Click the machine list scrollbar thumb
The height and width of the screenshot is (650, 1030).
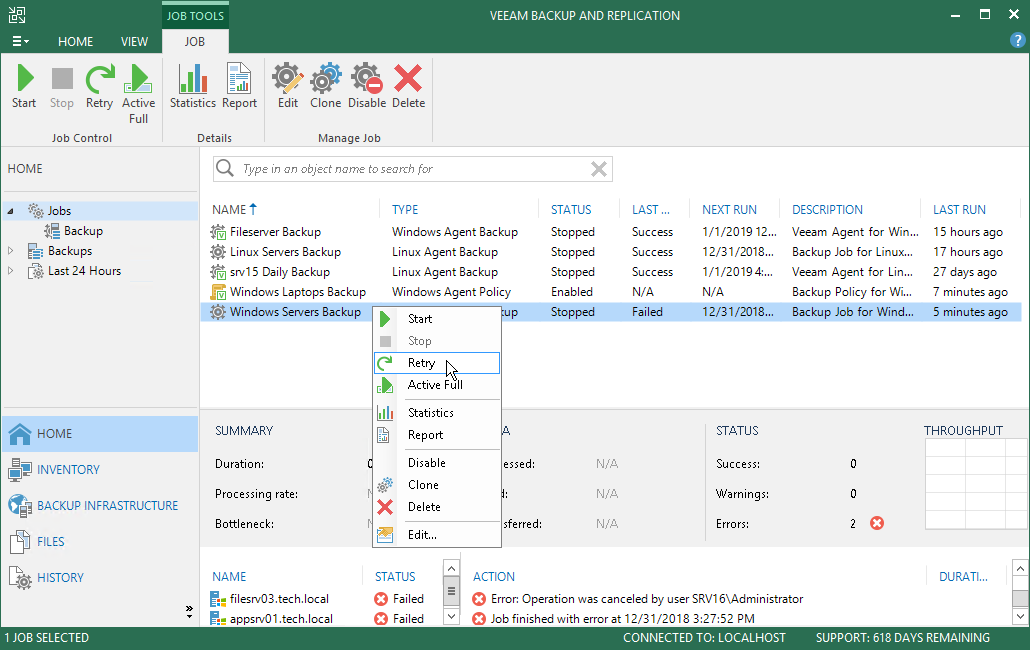[451, 590]
